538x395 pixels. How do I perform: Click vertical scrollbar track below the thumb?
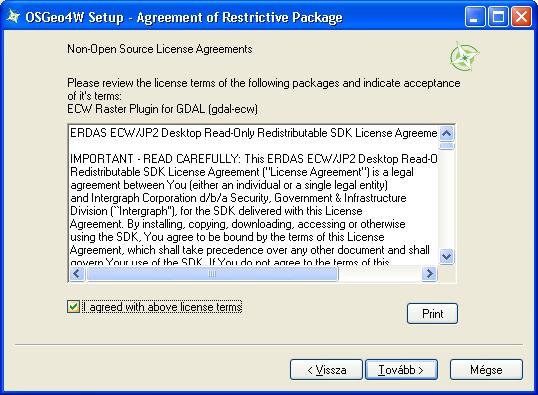coord(446,199)
